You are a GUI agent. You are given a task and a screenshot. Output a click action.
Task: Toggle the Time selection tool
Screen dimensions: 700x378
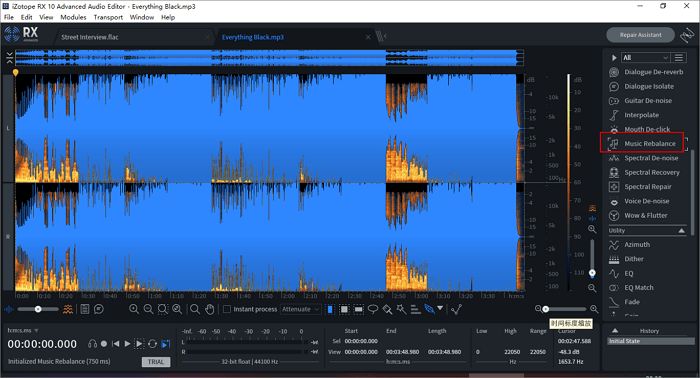pos(330,309)
